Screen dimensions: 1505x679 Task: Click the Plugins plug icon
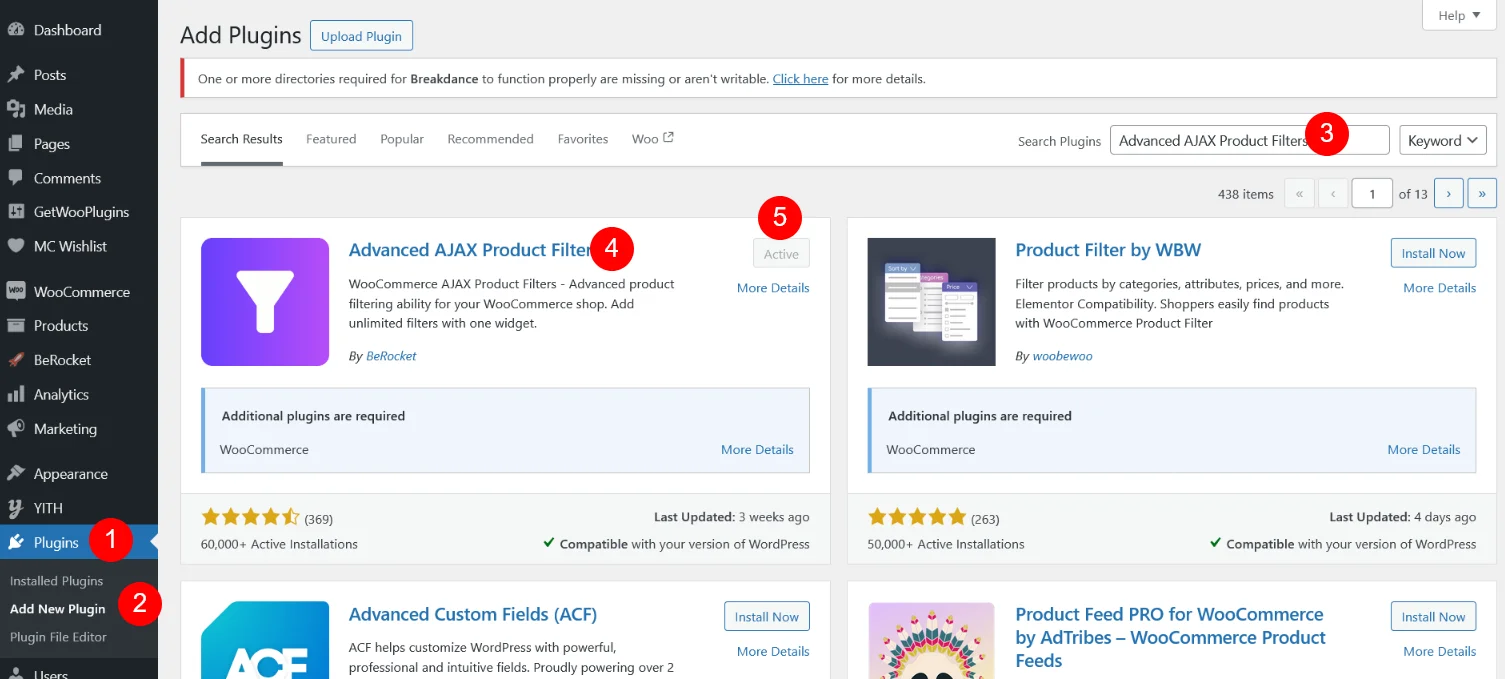[16, 543]
